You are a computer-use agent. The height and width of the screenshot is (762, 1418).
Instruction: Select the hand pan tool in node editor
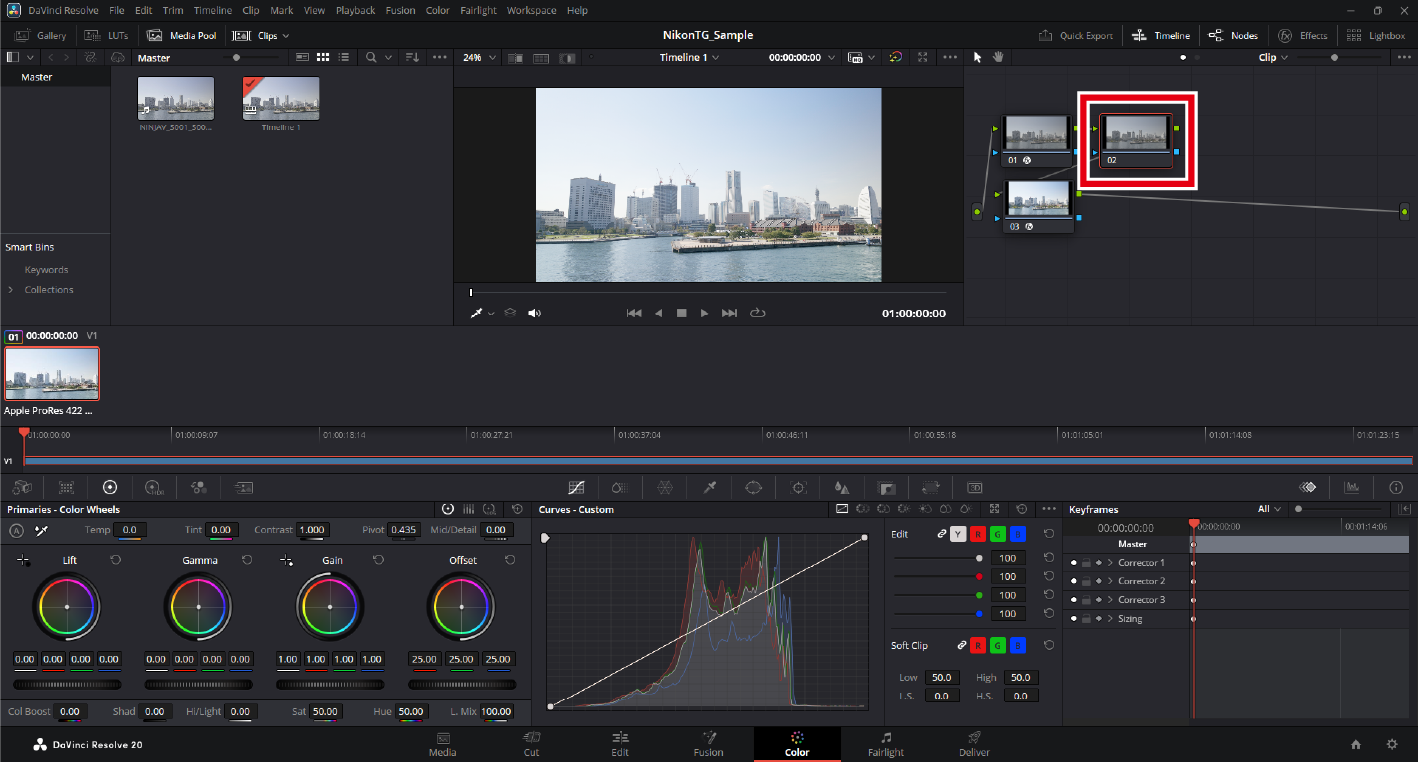coord(998,58)
